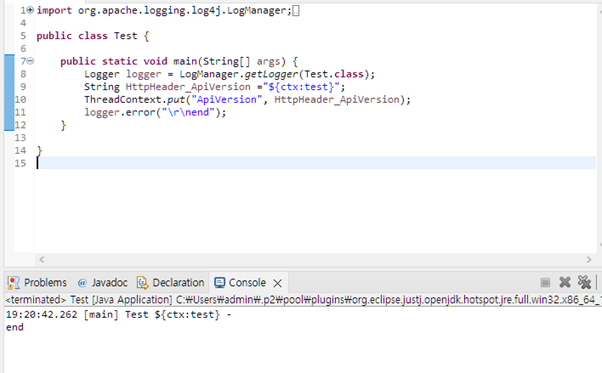Click the Console monitor icon

(x=220, y=283)
